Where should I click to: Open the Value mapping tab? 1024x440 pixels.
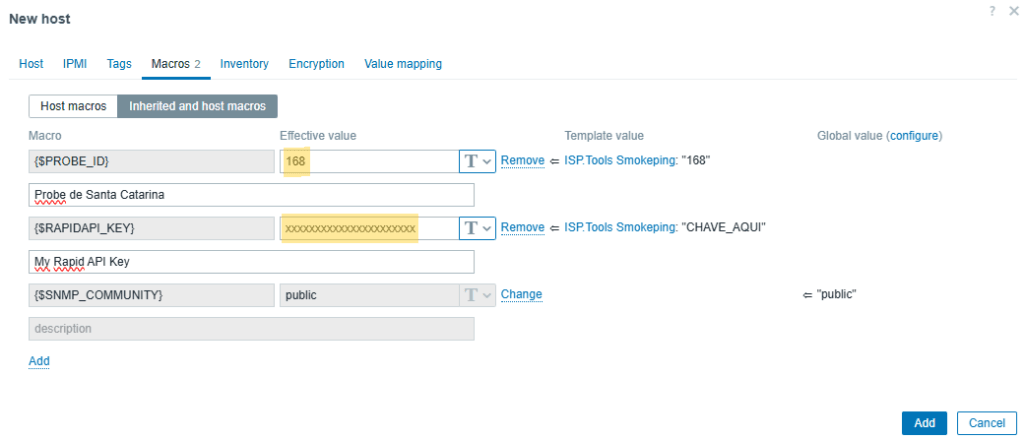403,64
